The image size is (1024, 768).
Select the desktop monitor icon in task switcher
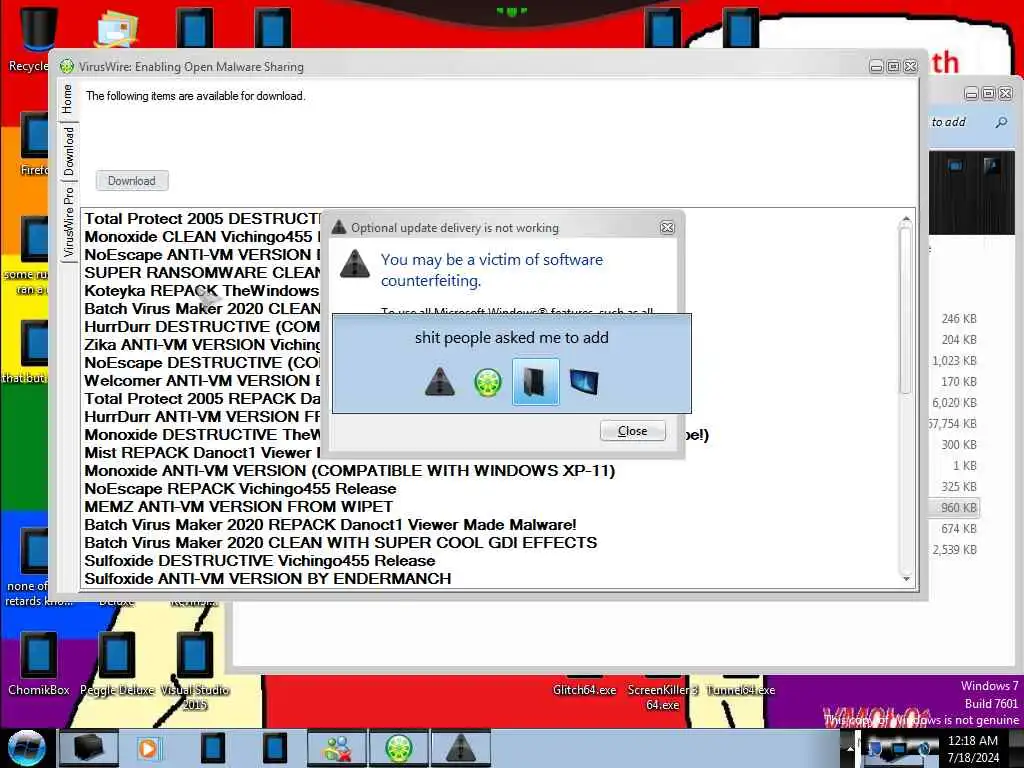tap(584, 381)
